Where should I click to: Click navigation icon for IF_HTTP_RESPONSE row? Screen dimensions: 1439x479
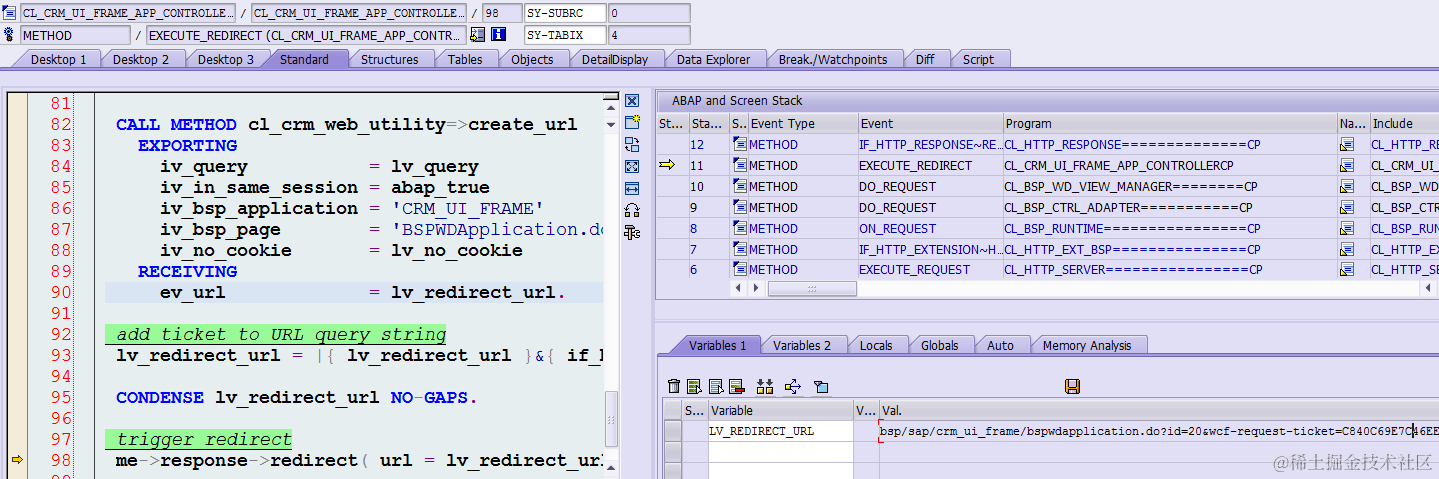(1347, 145)
